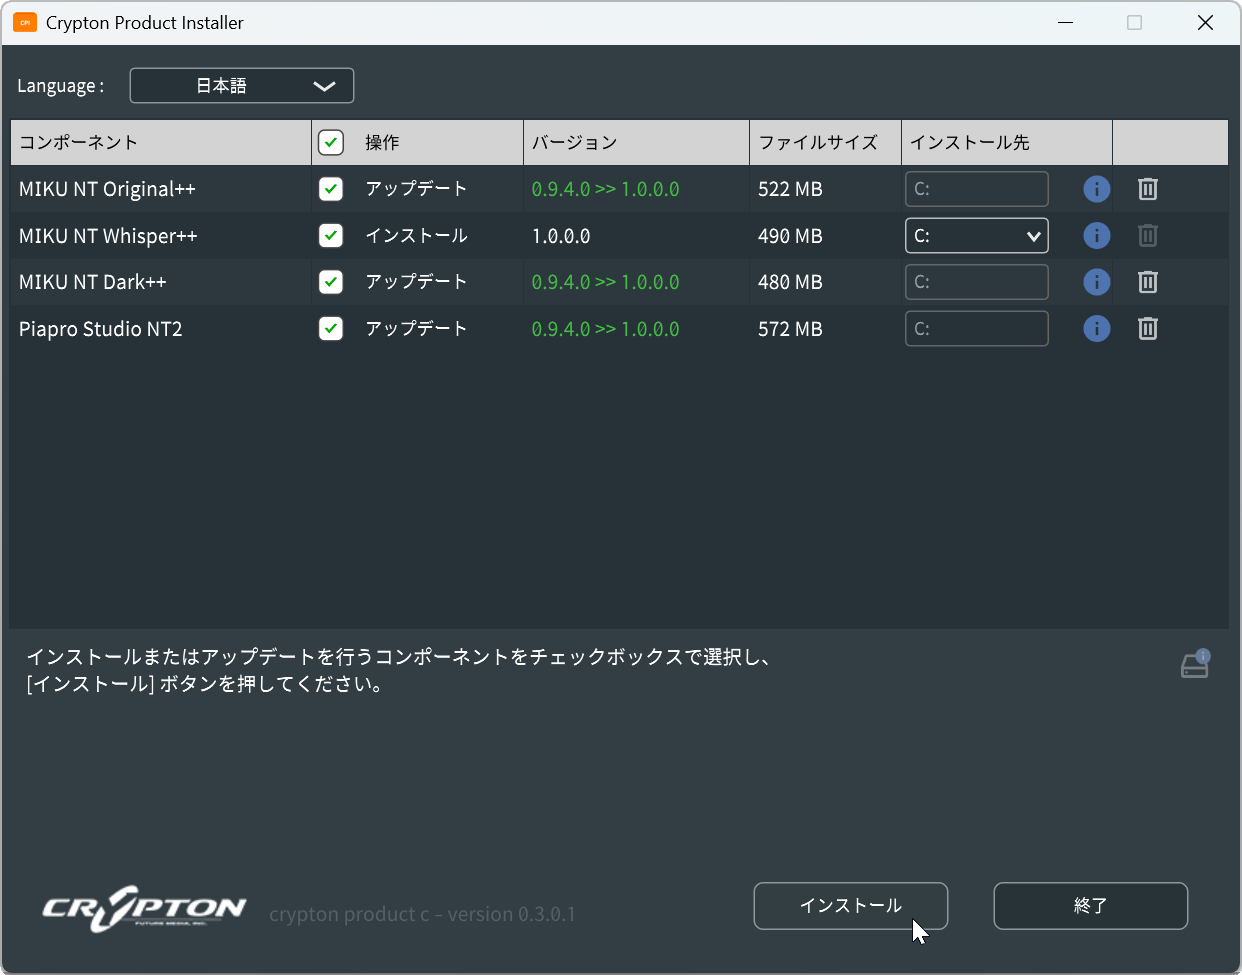1242x975 pixels.
Task: Delete MIKU NT Original++ with trash icon
Action: (1148, 189)
